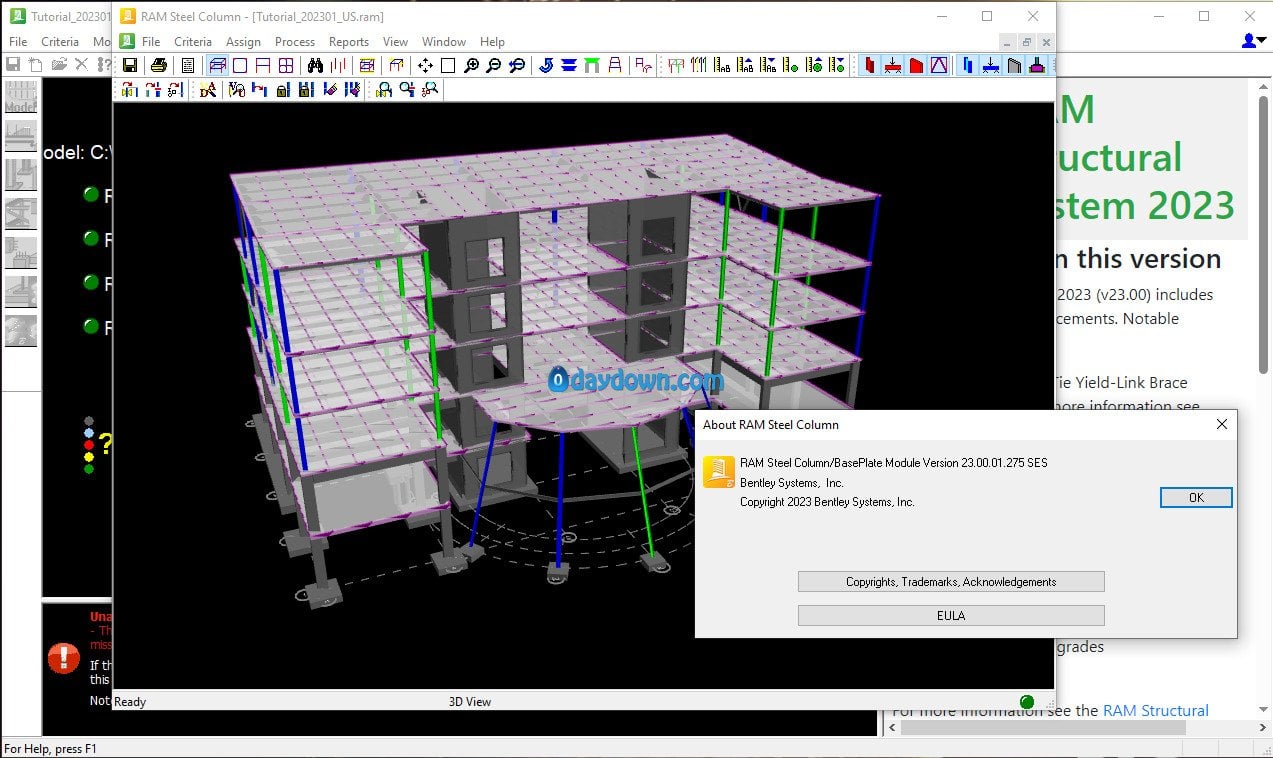Click the Save floppy icon in RAM Steel Column toolbar
The width and height of the screenshot is (1273, 758).
coord(129,65)
